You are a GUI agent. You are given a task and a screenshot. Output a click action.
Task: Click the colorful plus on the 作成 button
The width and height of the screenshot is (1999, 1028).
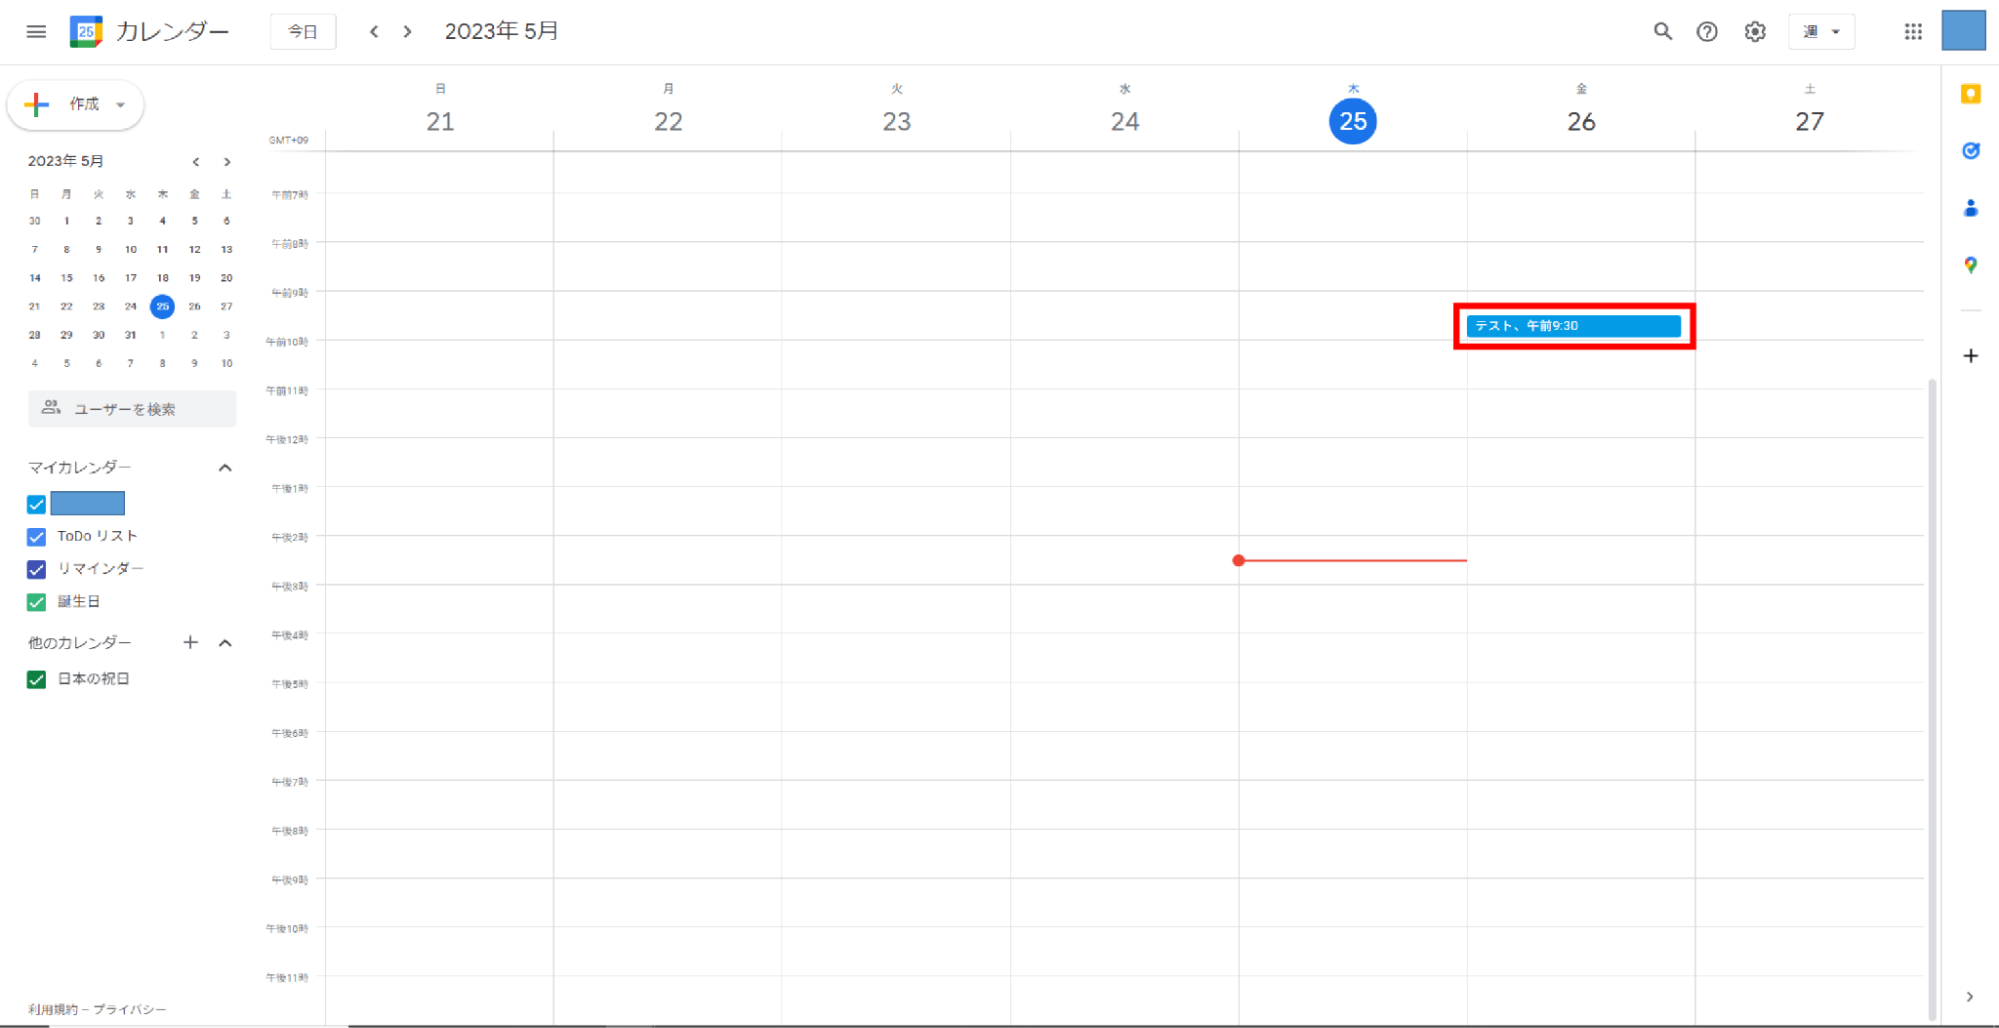(37, 104)
